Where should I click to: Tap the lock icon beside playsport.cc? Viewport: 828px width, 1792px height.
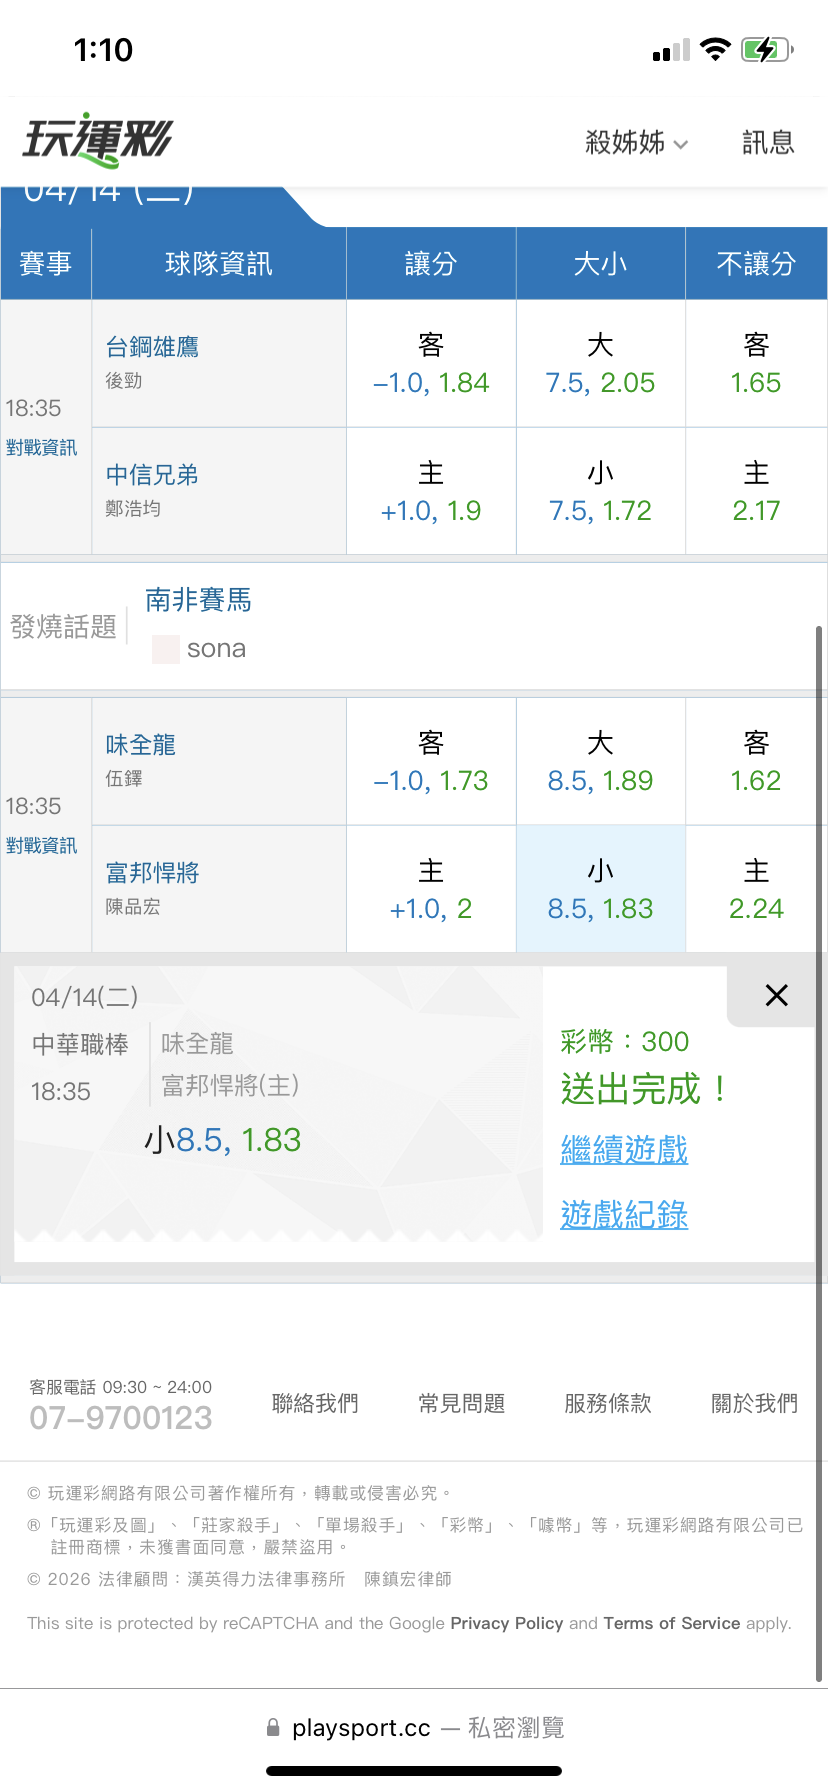[273, 1728]
